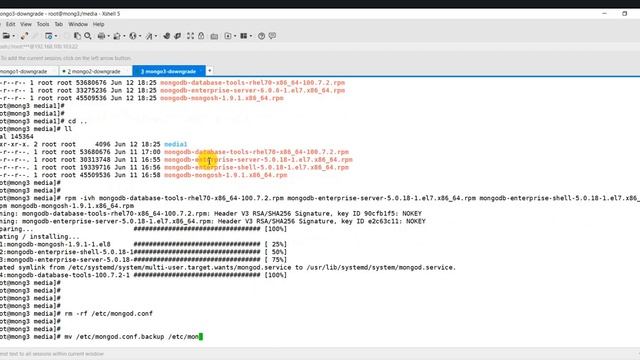Click the script/highlight toolbar icon
Image resolution: width=640 pixels, height=360 pixels.
[x=149, y=36]
